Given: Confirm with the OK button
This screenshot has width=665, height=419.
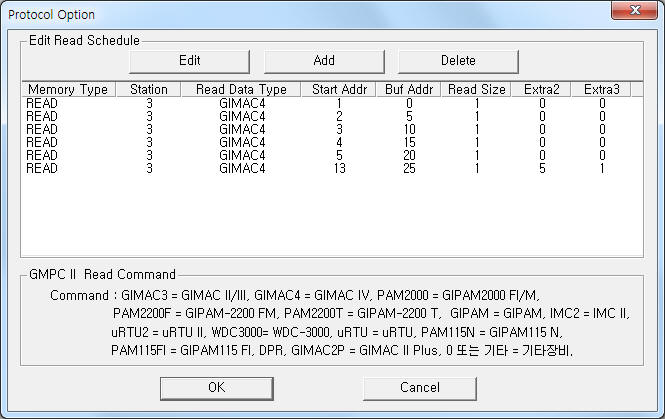Looking at the screenshot, I should 217,388.
